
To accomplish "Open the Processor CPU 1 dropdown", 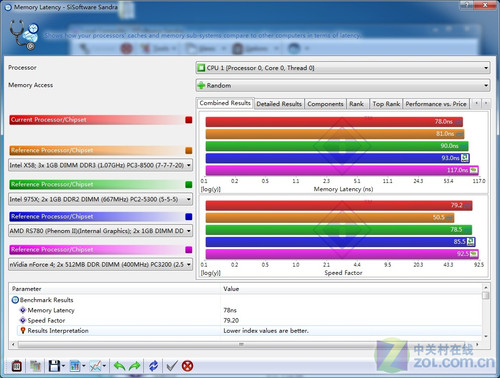I will (x=343, y=68).
